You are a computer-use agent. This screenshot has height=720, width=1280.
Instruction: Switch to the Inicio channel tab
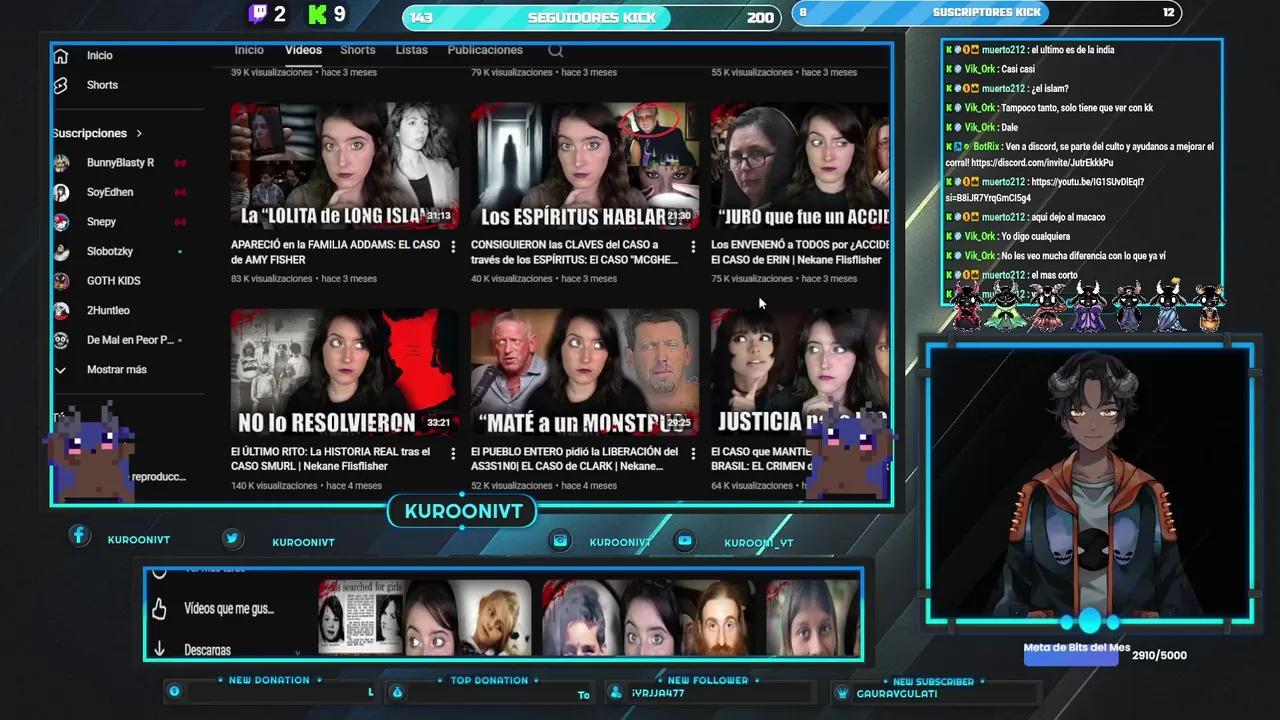pos(249,50)
